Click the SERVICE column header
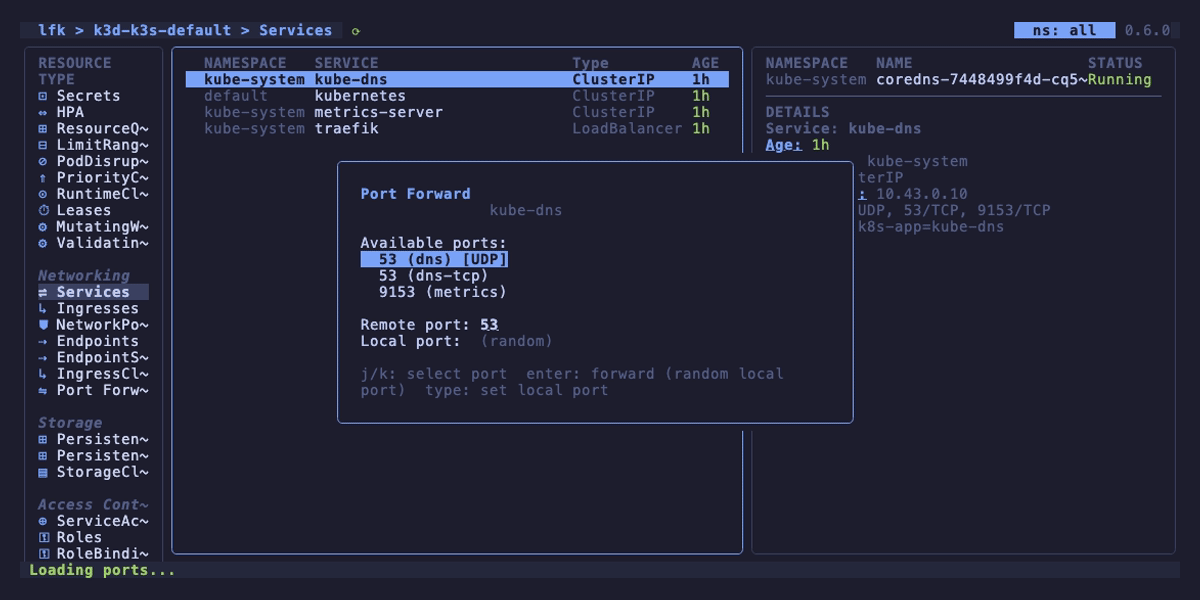 click(x=347, y=63)
